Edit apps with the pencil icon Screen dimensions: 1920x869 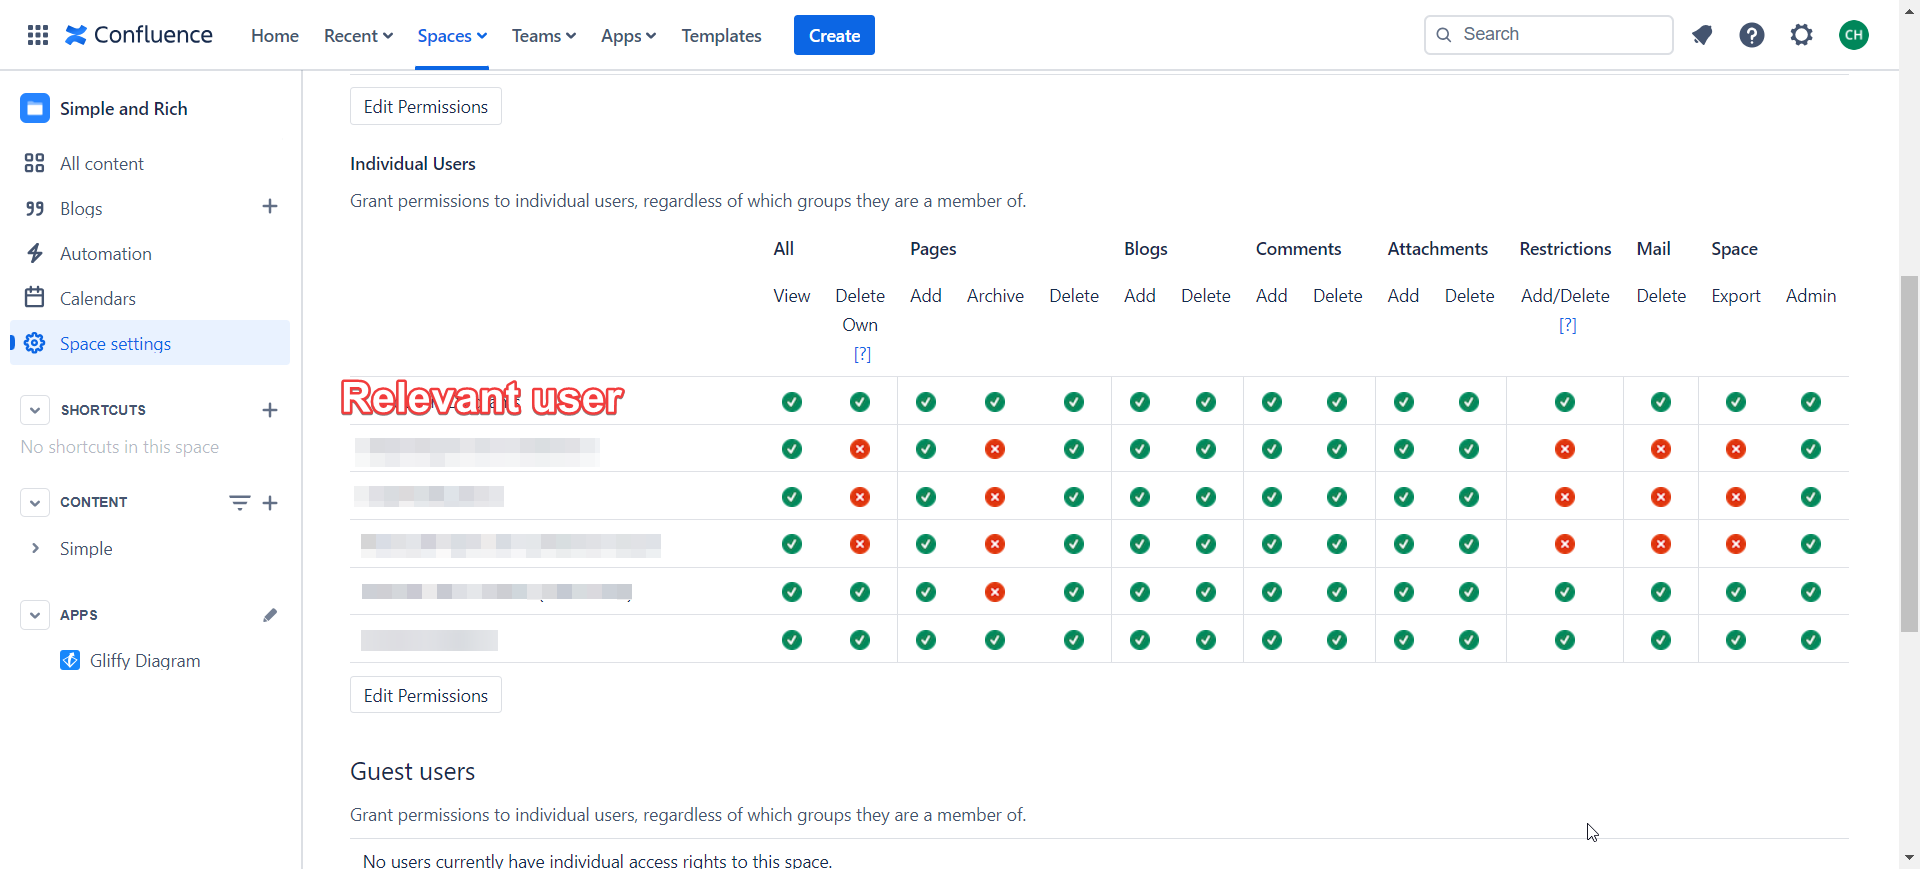(x=270, y=615)
